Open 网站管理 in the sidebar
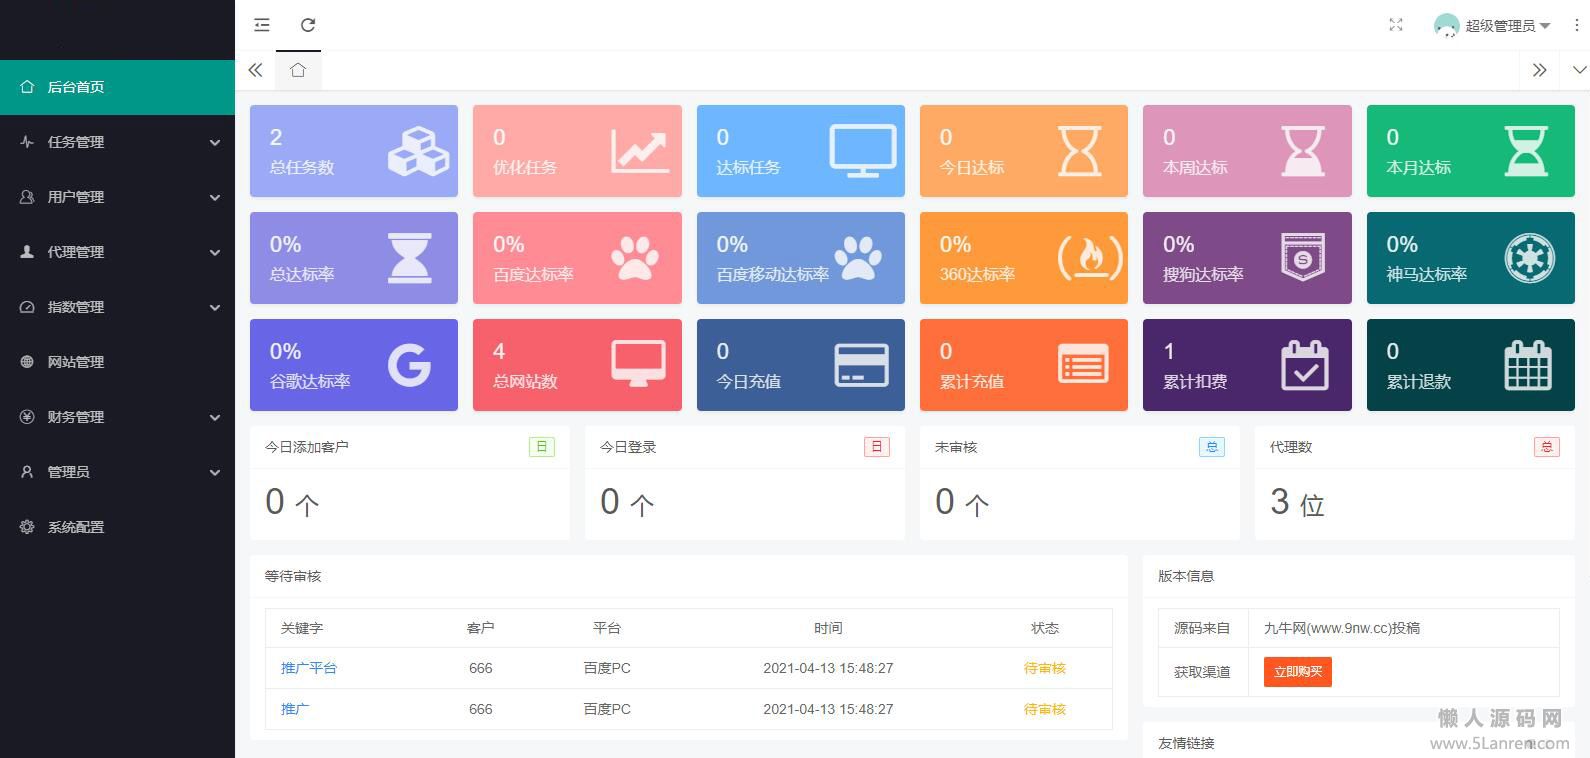The width and height of the screenshot is (1590, 758). (x=76, y=362)
